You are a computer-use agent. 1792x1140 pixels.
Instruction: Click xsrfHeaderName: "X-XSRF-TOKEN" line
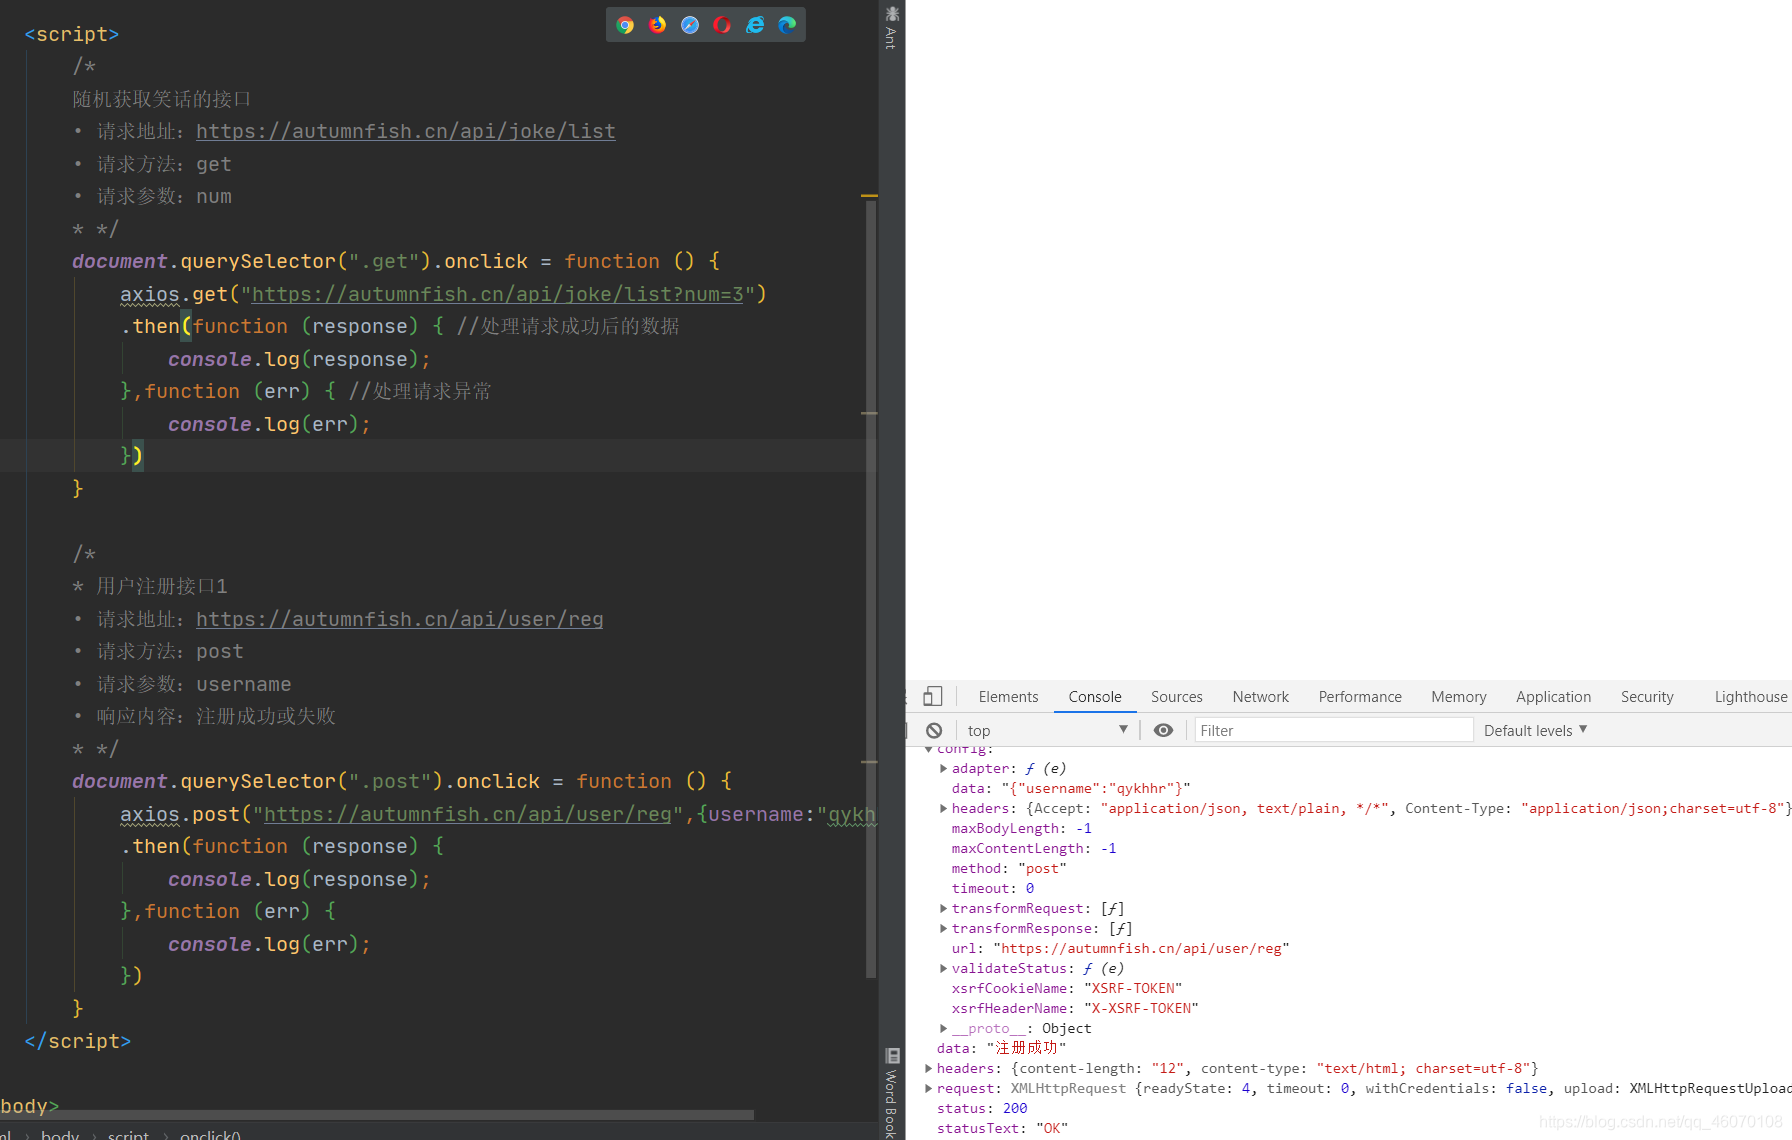1075,1008
